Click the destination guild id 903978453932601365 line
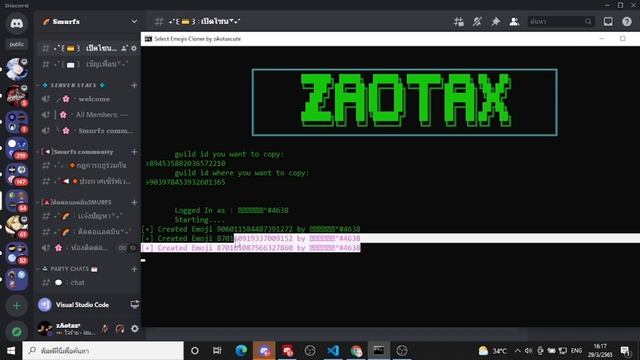The image size is (640, 360). 185,182
